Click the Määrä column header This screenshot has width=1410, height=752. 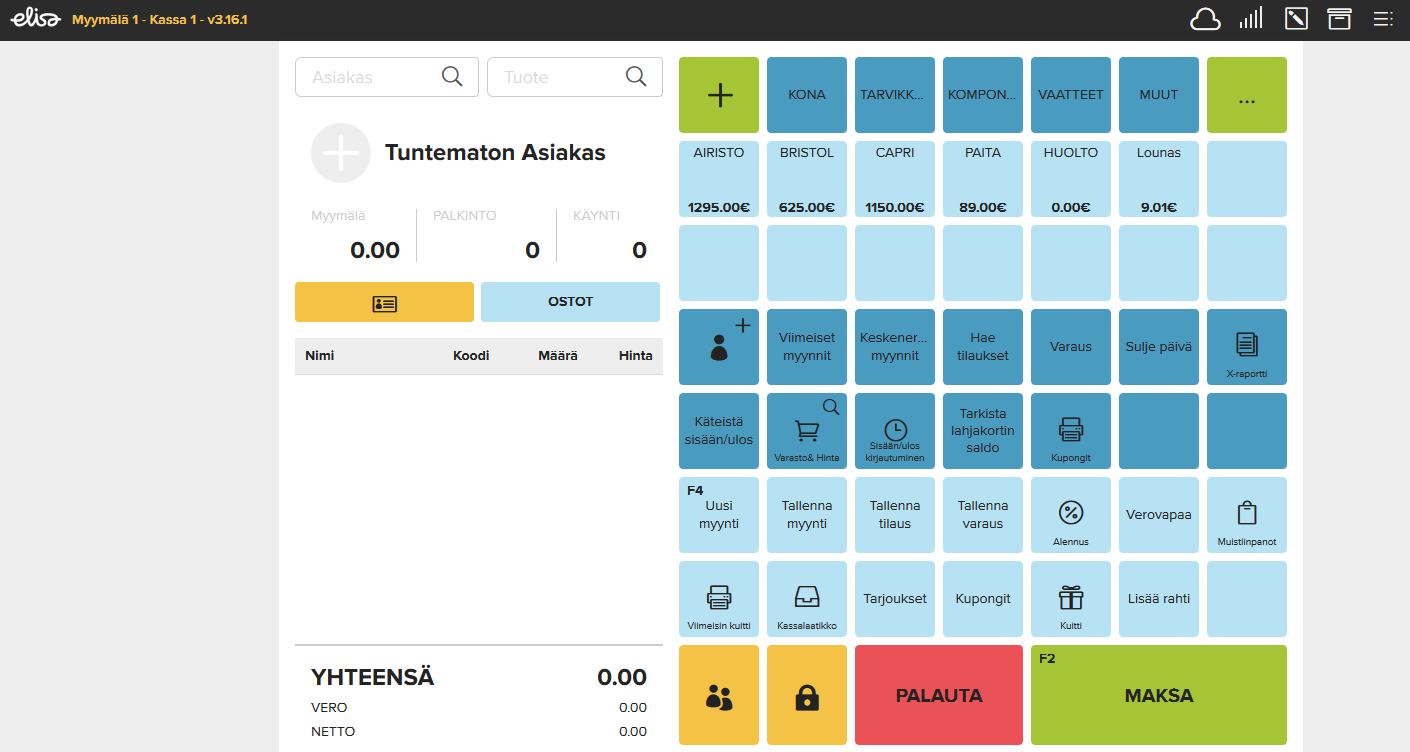click(x=557, y=356)
